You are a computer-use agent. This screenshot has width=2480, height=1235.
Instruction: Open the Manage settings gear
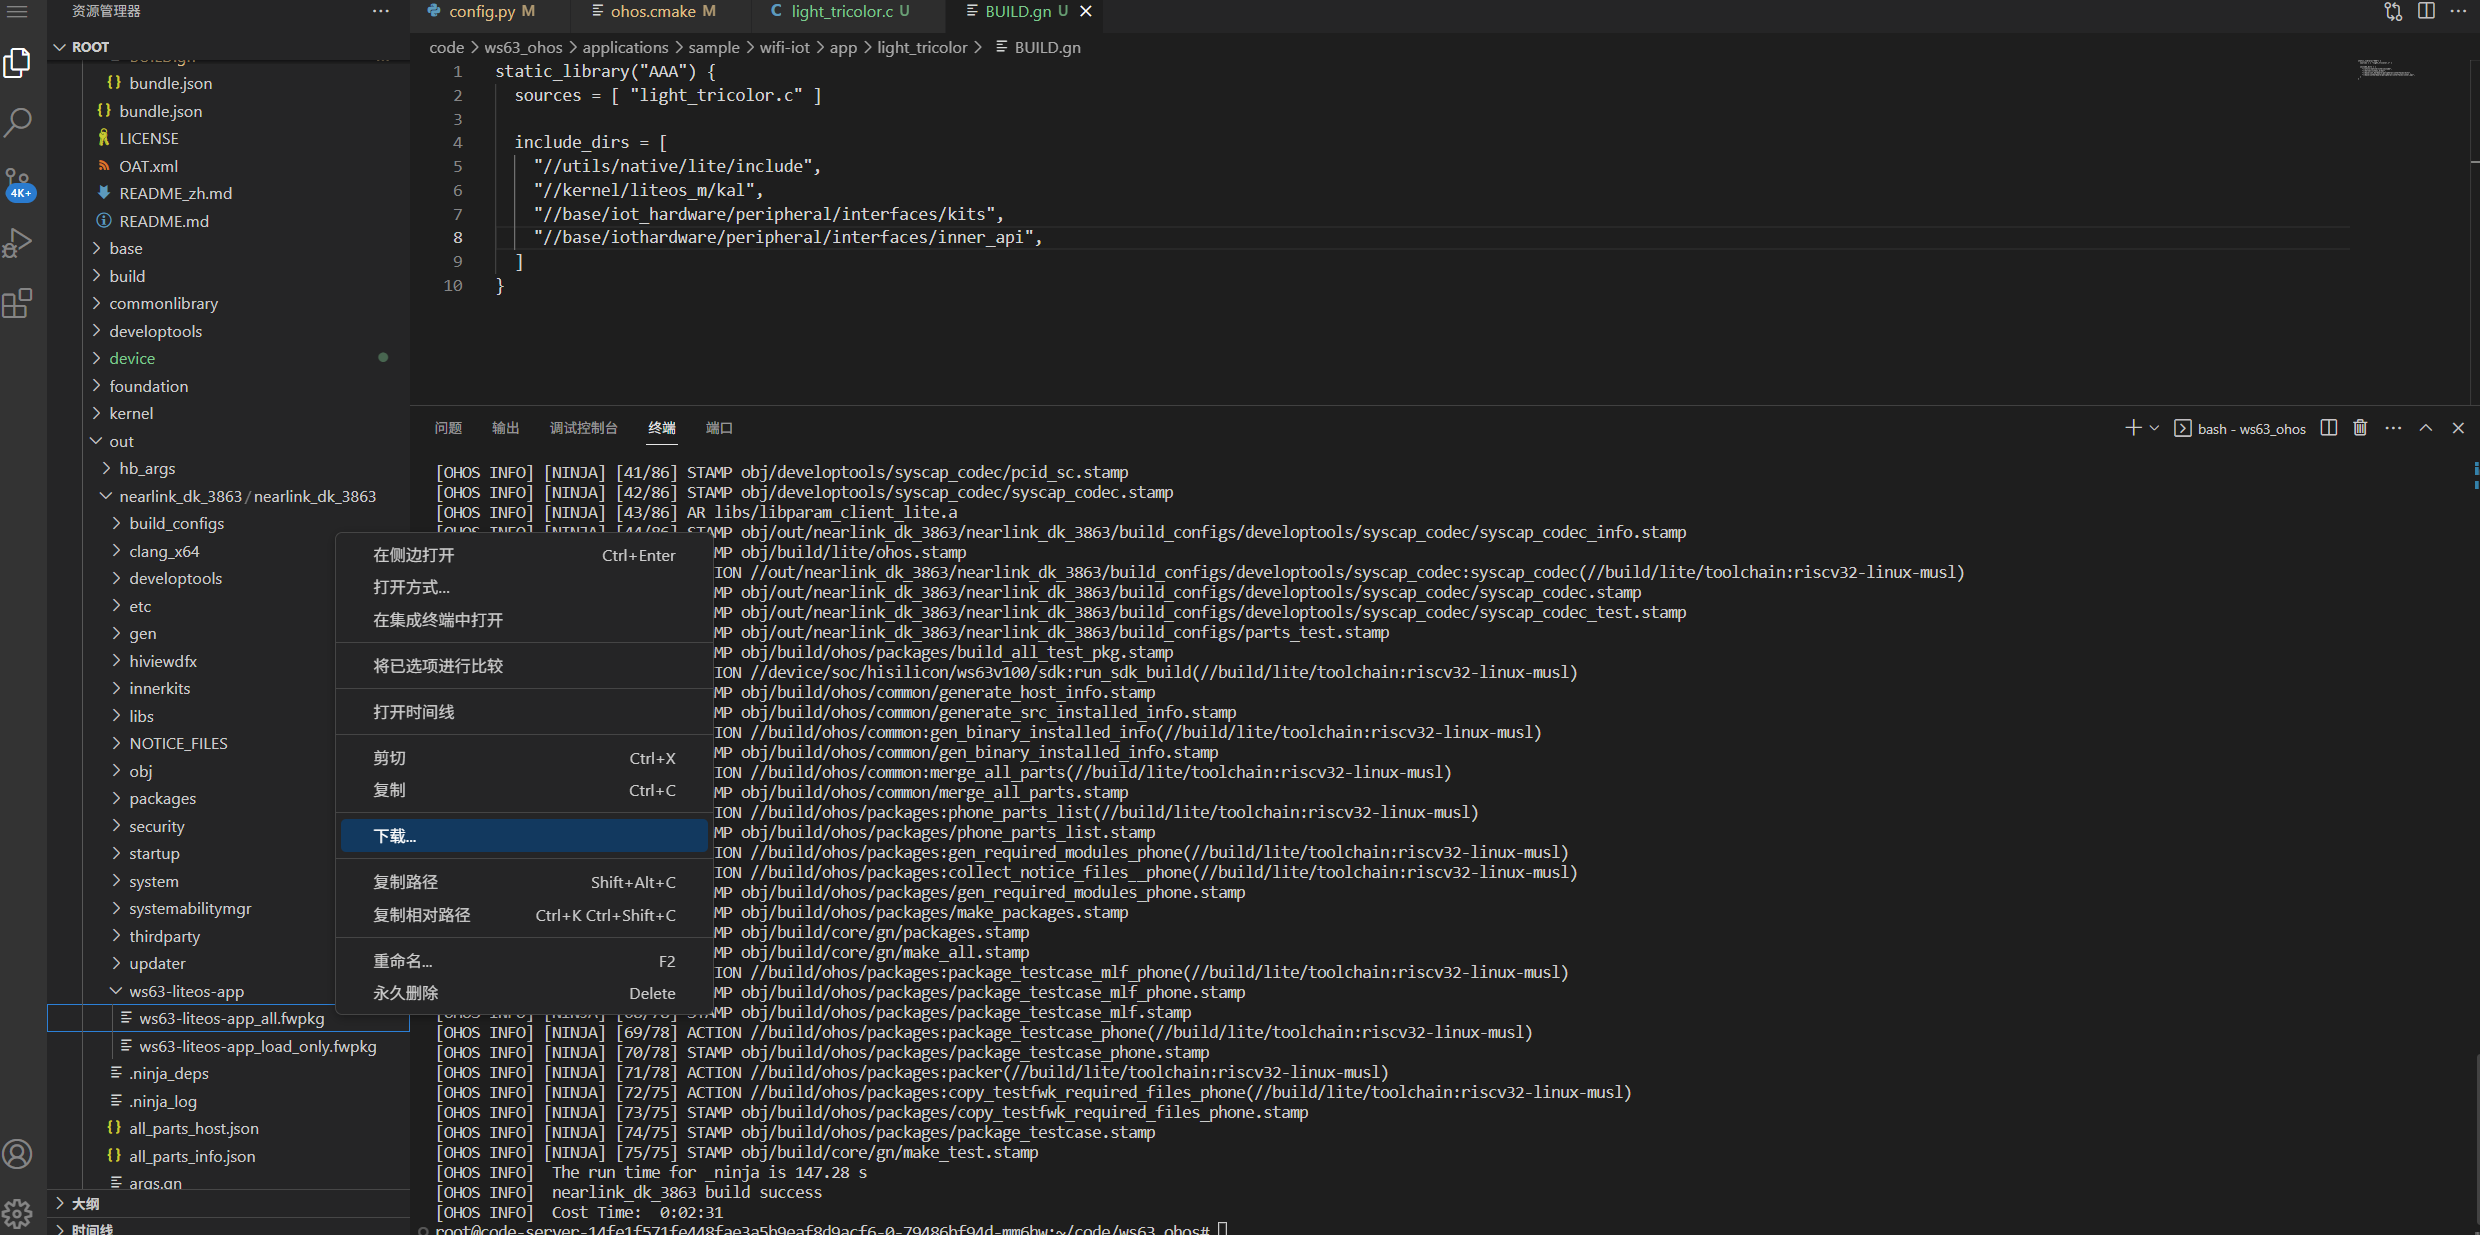(x=18, y=1213)
